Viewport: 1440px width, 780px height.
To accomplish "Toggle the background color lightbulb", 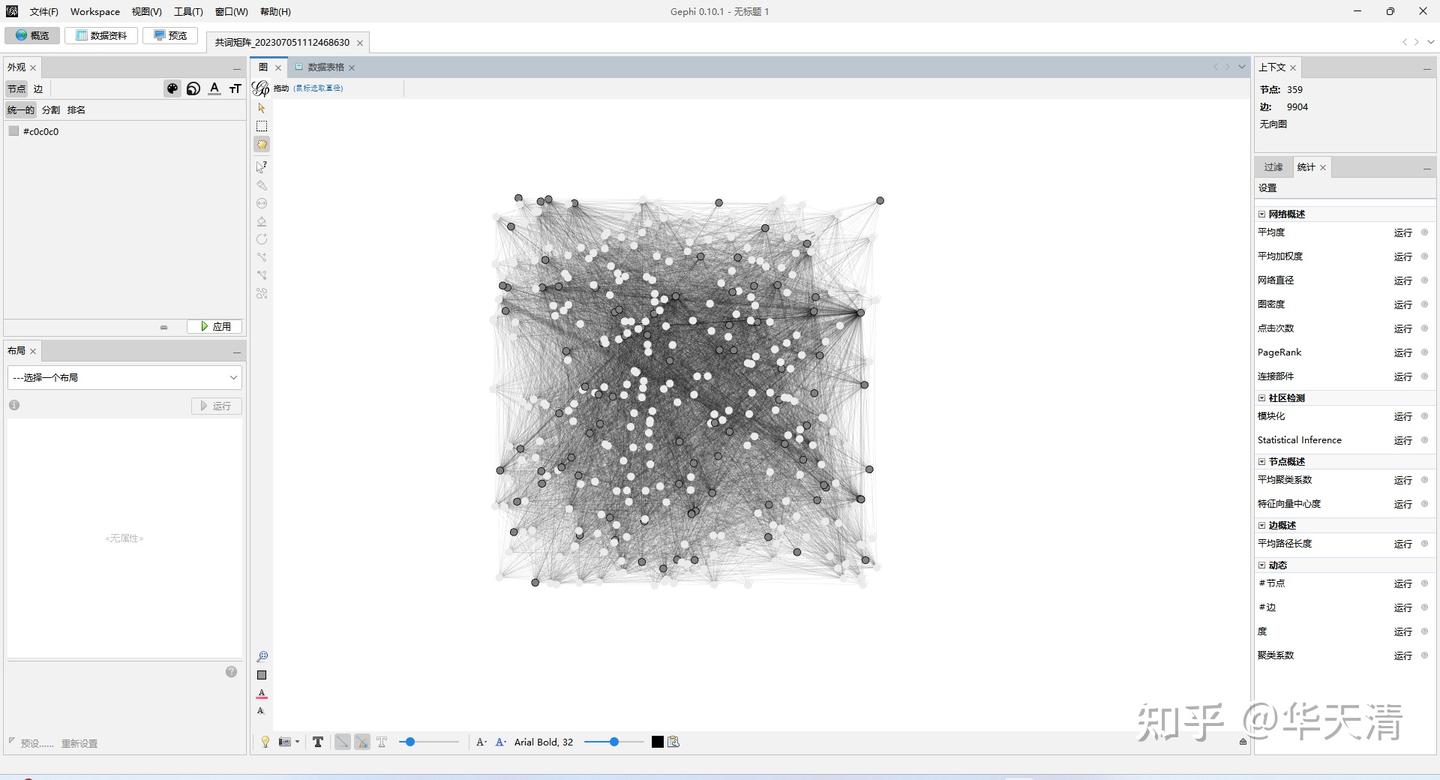I will click(265, 742).
